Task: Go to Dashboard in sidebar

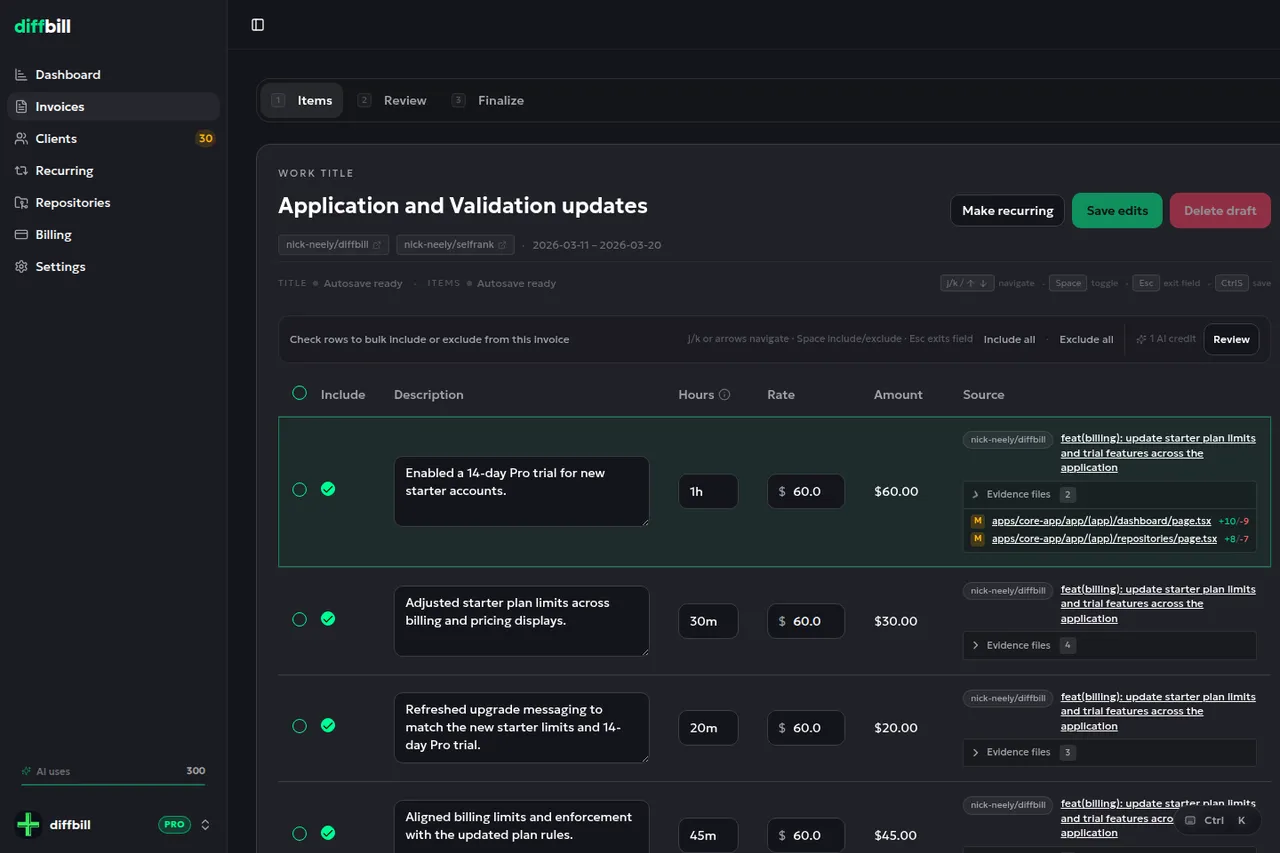Action: [113, 75]
